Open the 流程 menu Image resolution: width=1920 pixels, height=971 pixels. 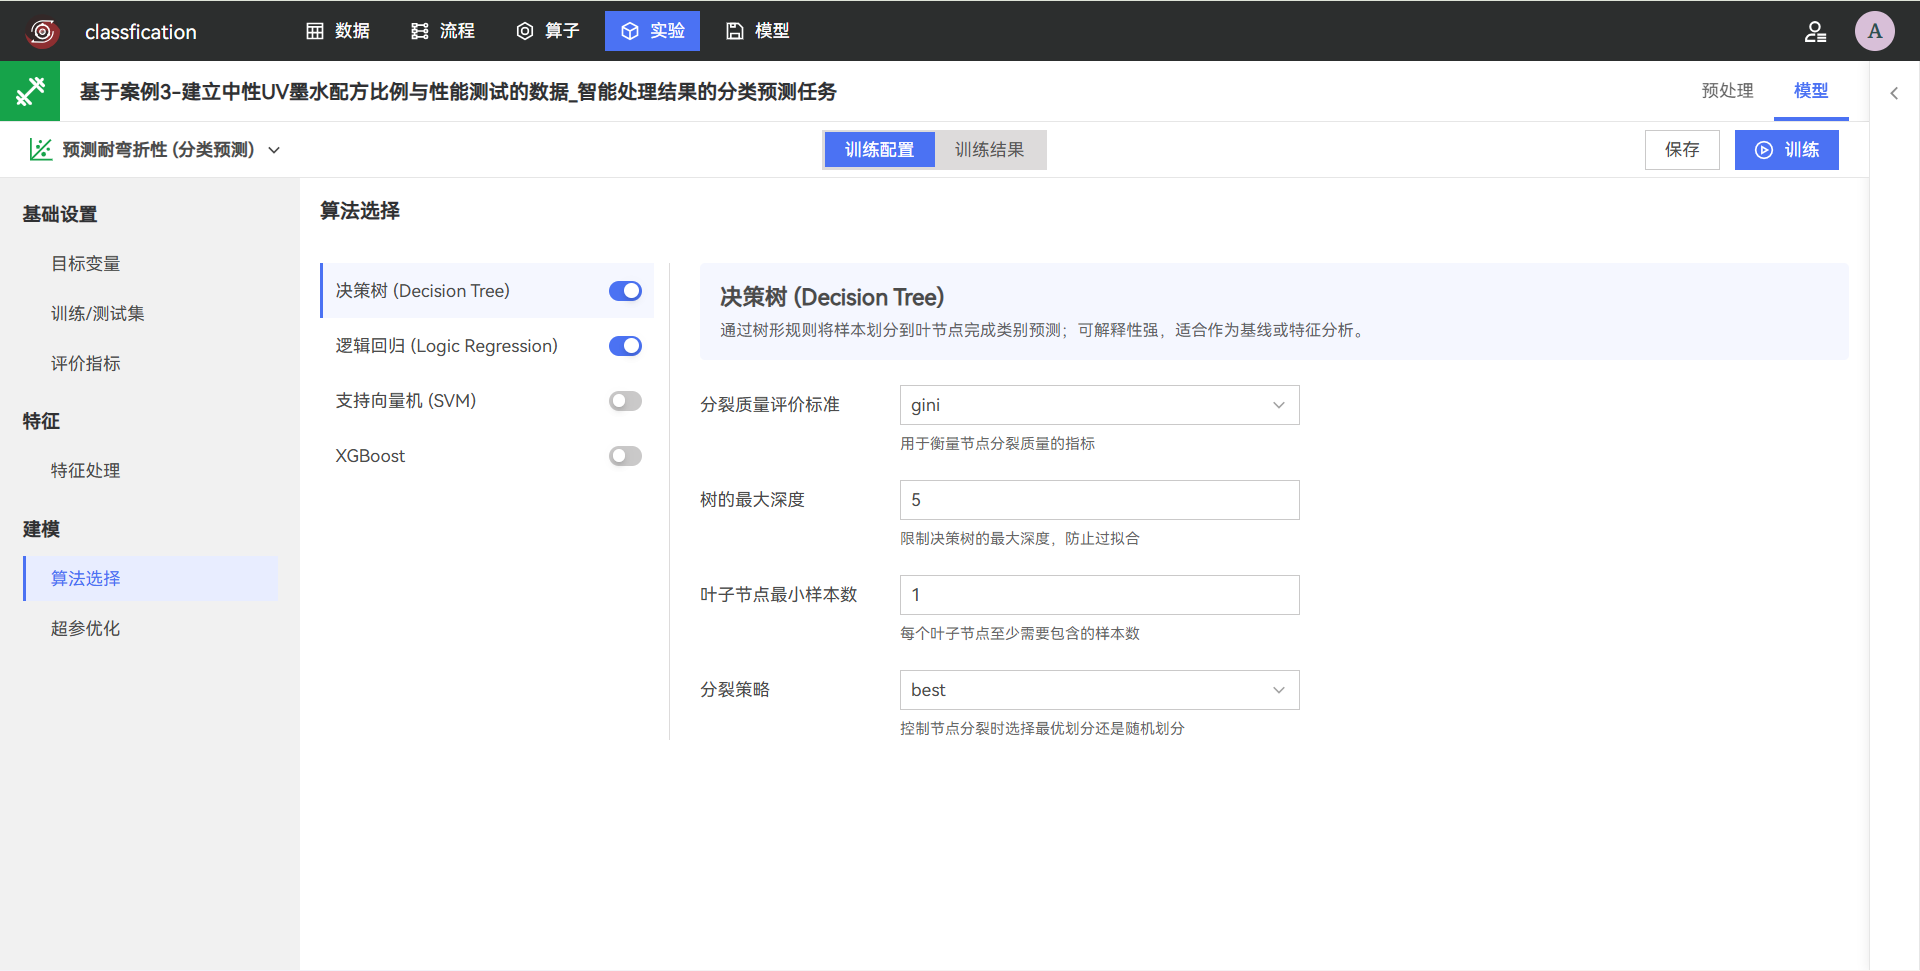[443, 31]
